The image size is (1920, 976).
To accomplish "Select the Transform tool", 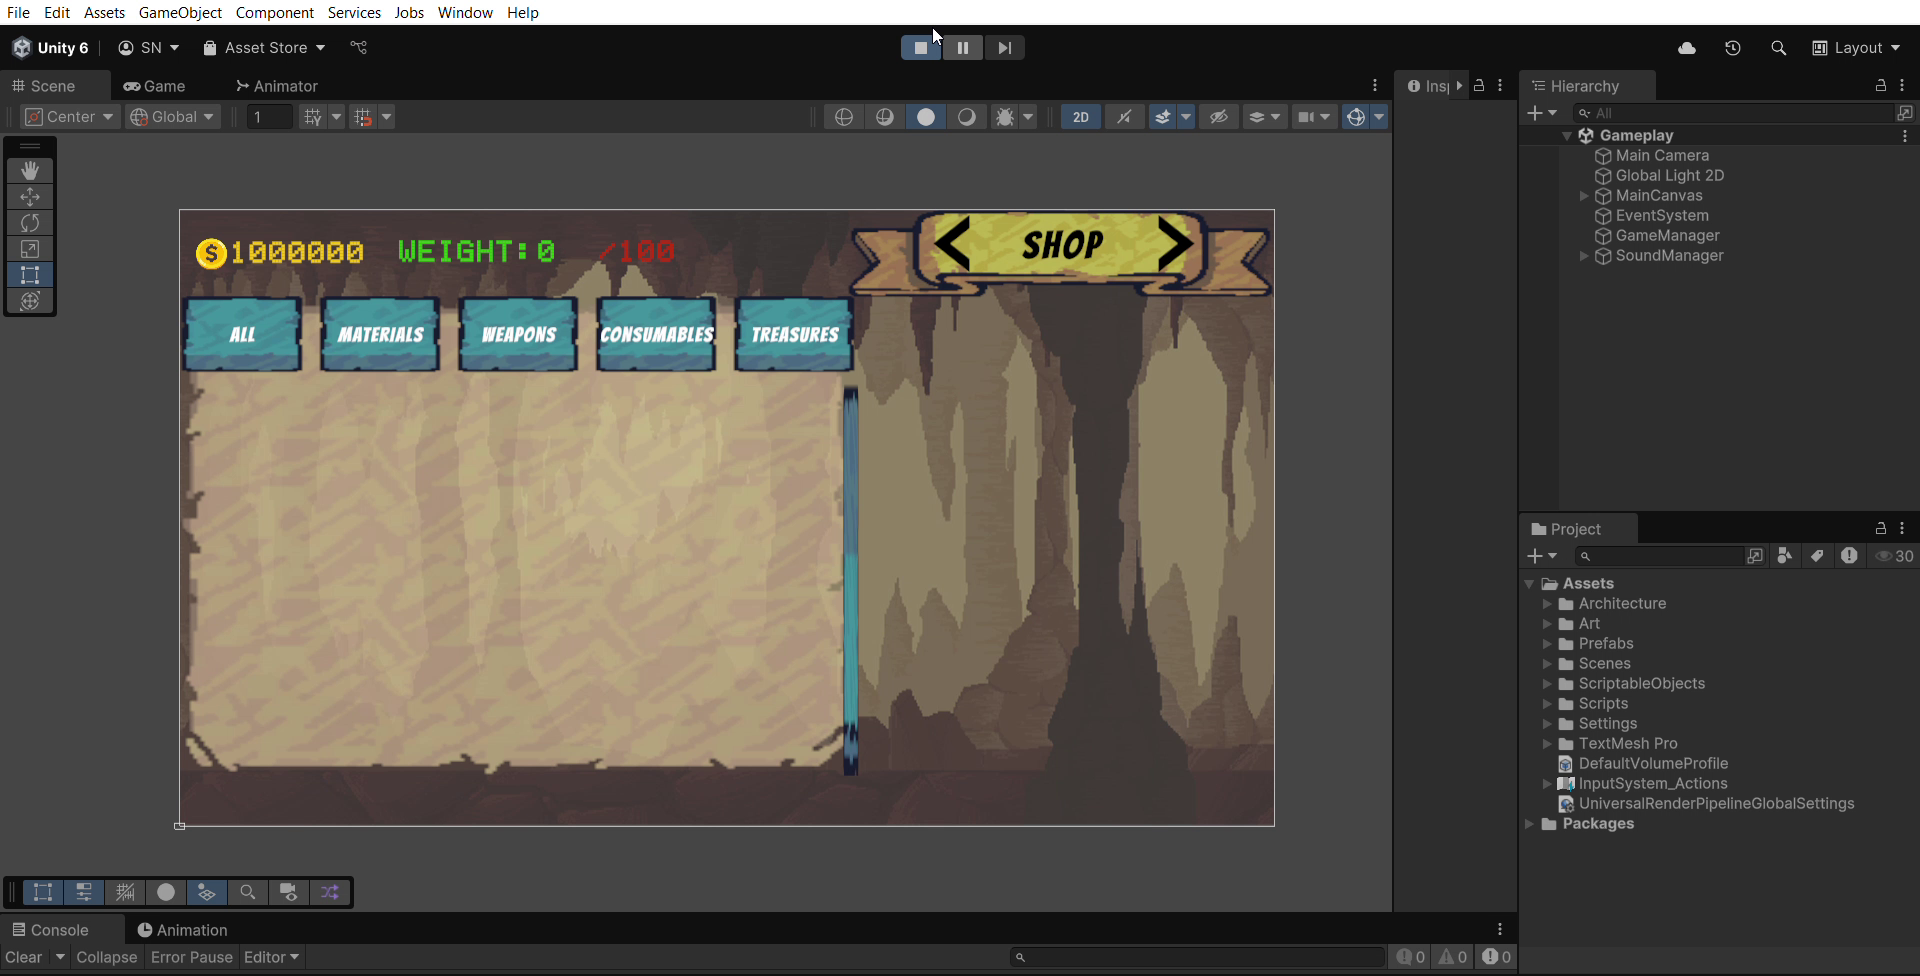I will point(30,301).
